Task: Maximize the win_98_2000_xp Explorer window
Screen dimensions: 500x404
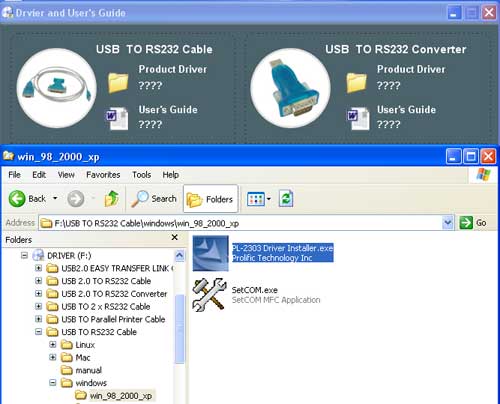Action: point(471,156)
